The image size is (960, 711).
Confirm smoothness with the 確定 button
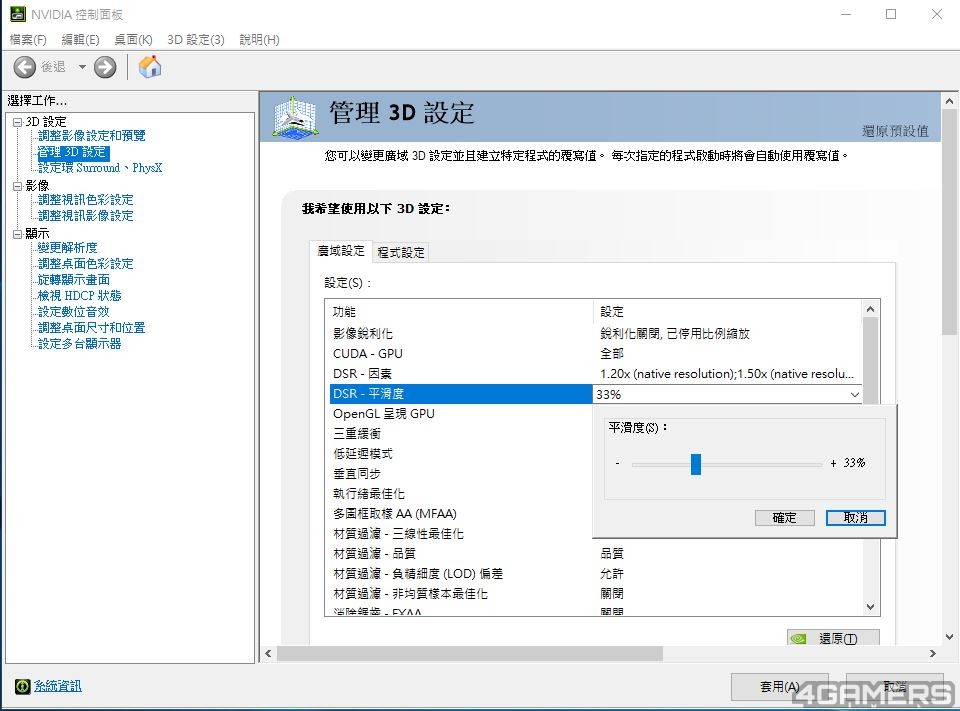[x=784, y=518]
